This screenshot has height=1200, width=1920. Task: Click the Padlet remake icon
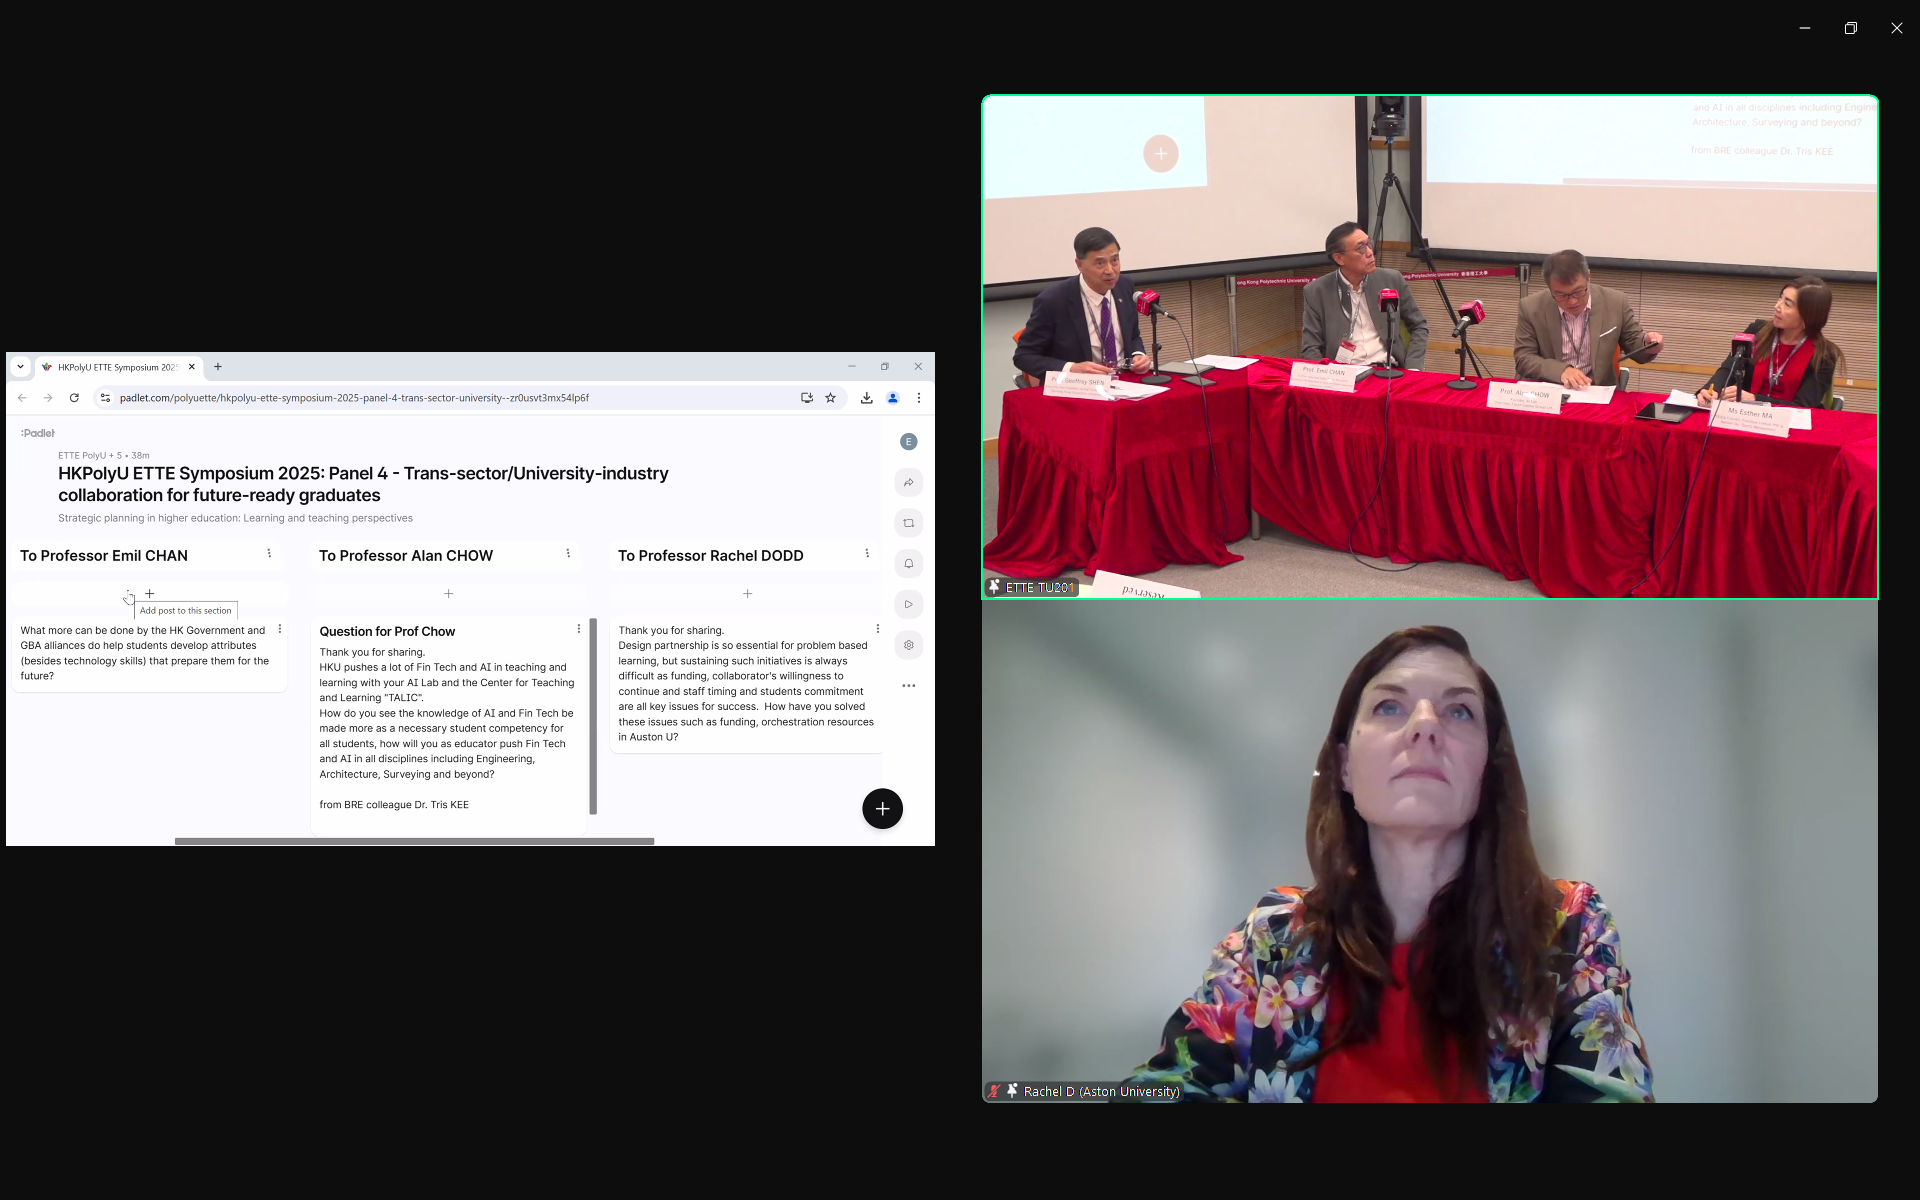(x=908, y=523)
